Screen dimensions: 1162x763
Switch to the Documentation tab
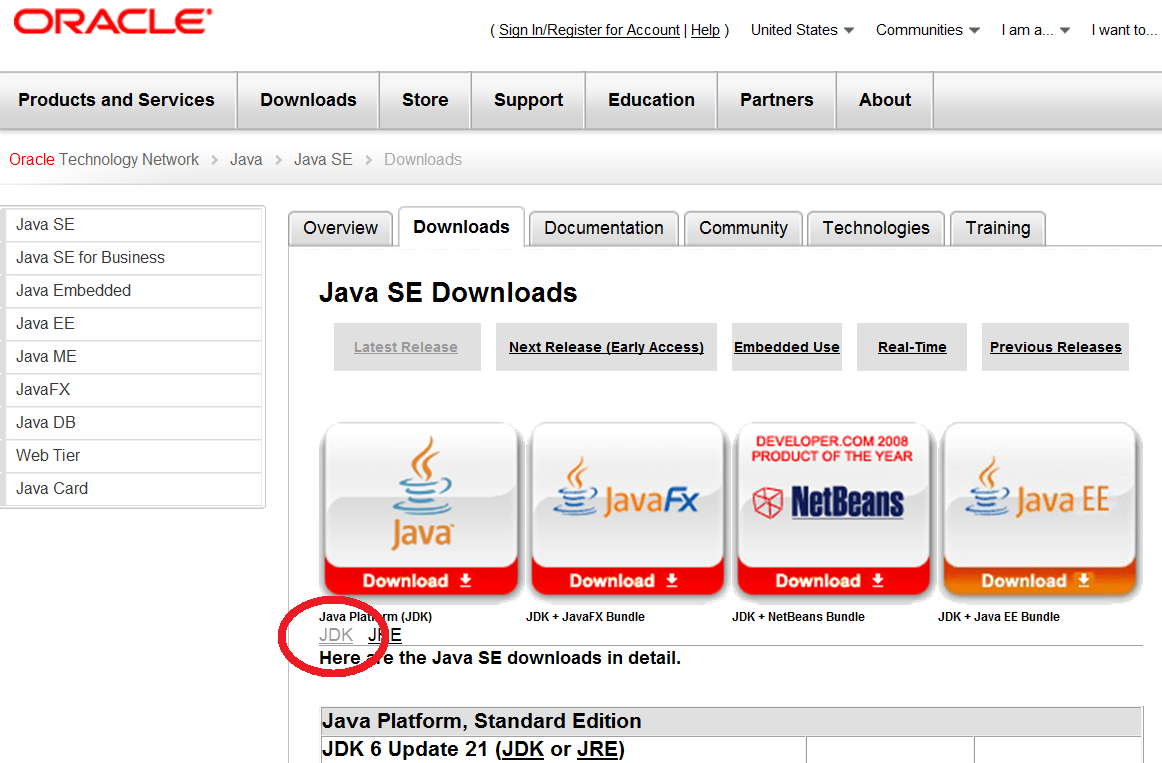(x=604, y=228)
